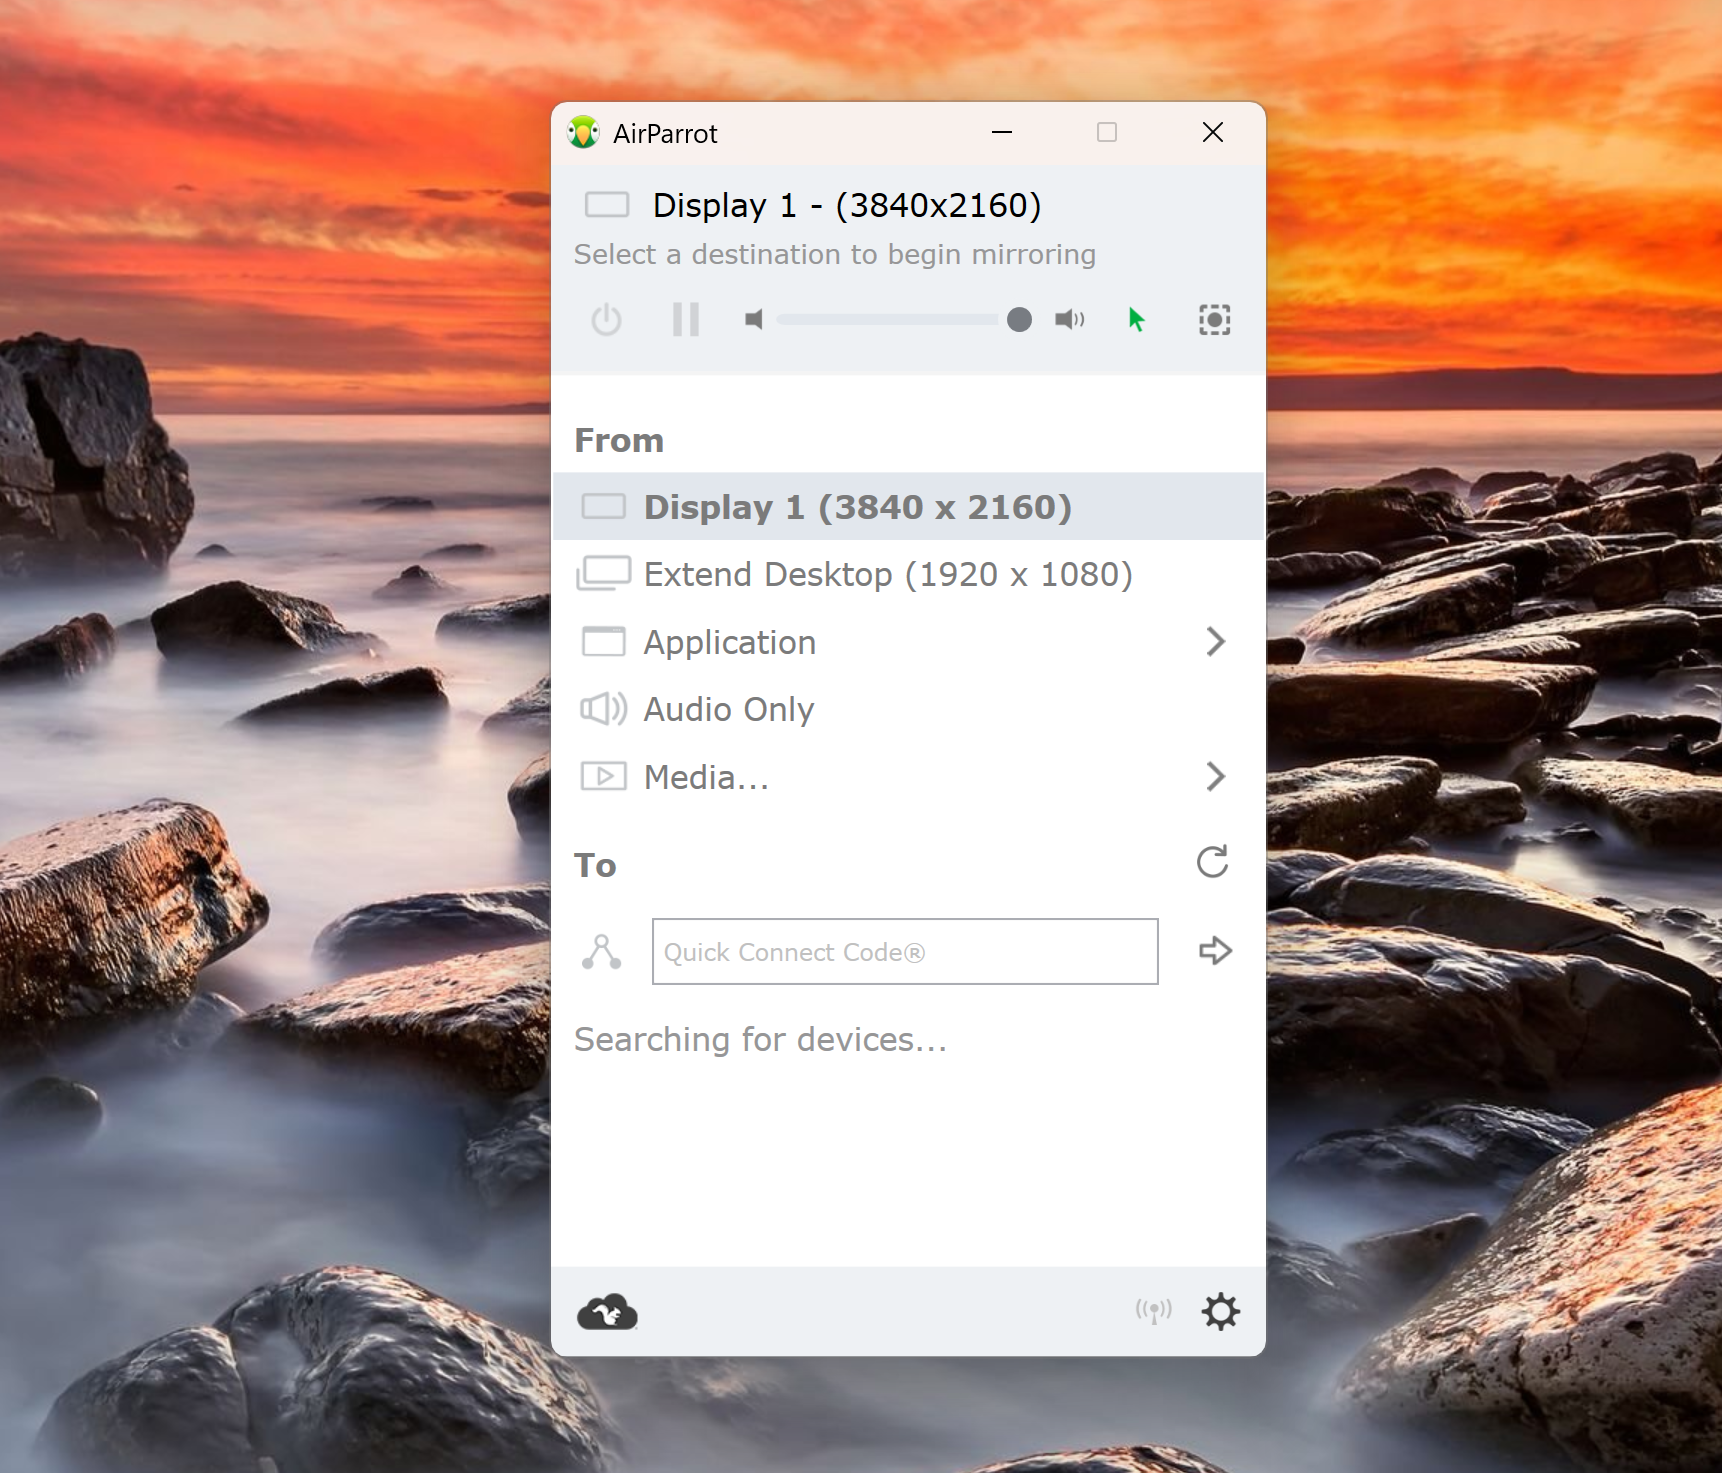This screenshot has height=1473, width=1722.
Task: Click the Media play-box icon
Action: pyautogui.click(x=604, y=776)
